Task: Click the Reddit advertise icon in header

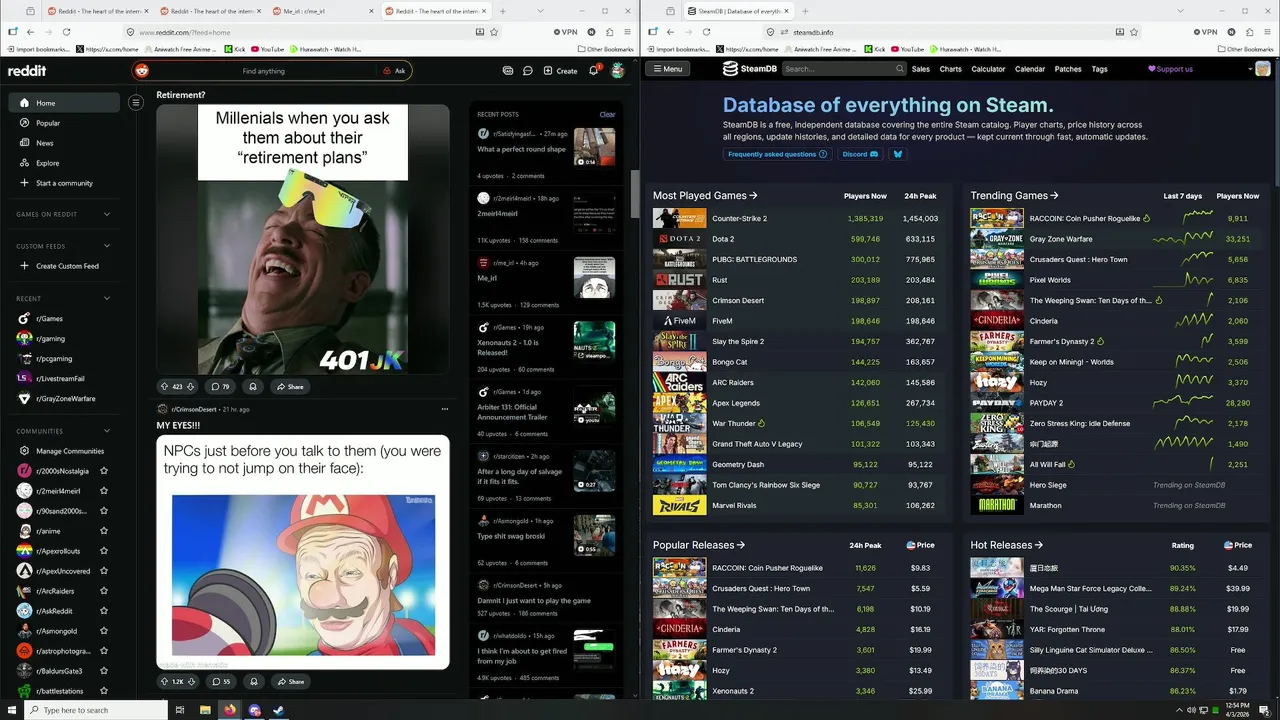Action: tap(508, 71)
